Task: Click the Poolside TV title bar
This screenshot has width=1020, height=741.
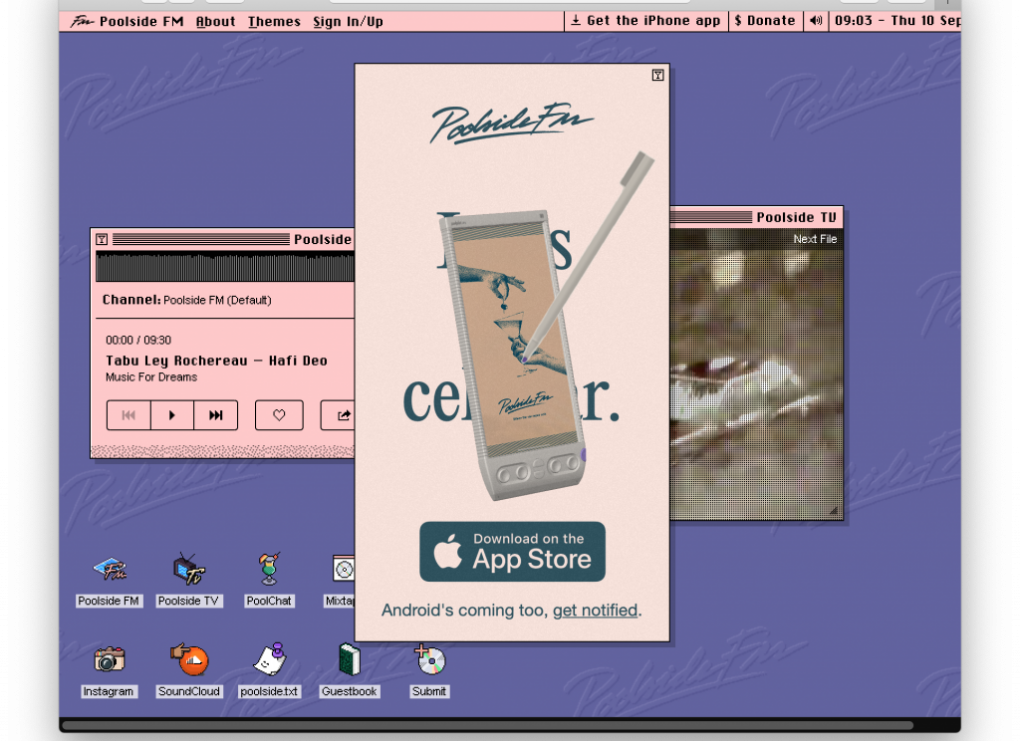Action: click(757, 217)
